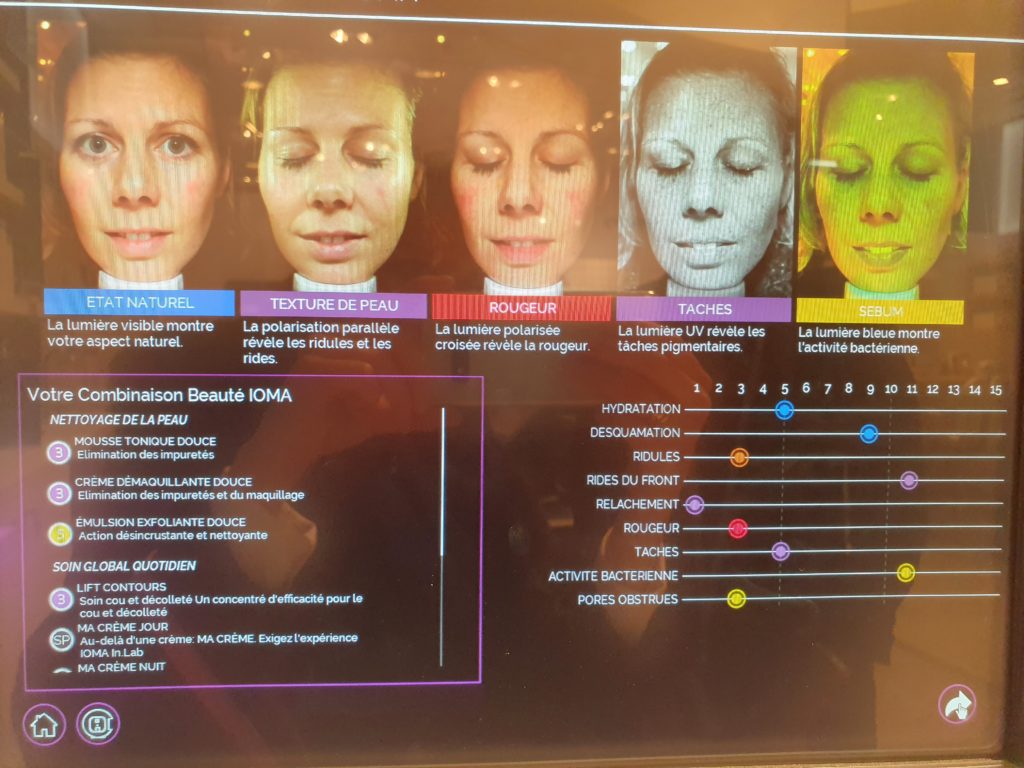Click the Ridules label
Viewport: 1024px width, 768px height.
pos(656,456)
